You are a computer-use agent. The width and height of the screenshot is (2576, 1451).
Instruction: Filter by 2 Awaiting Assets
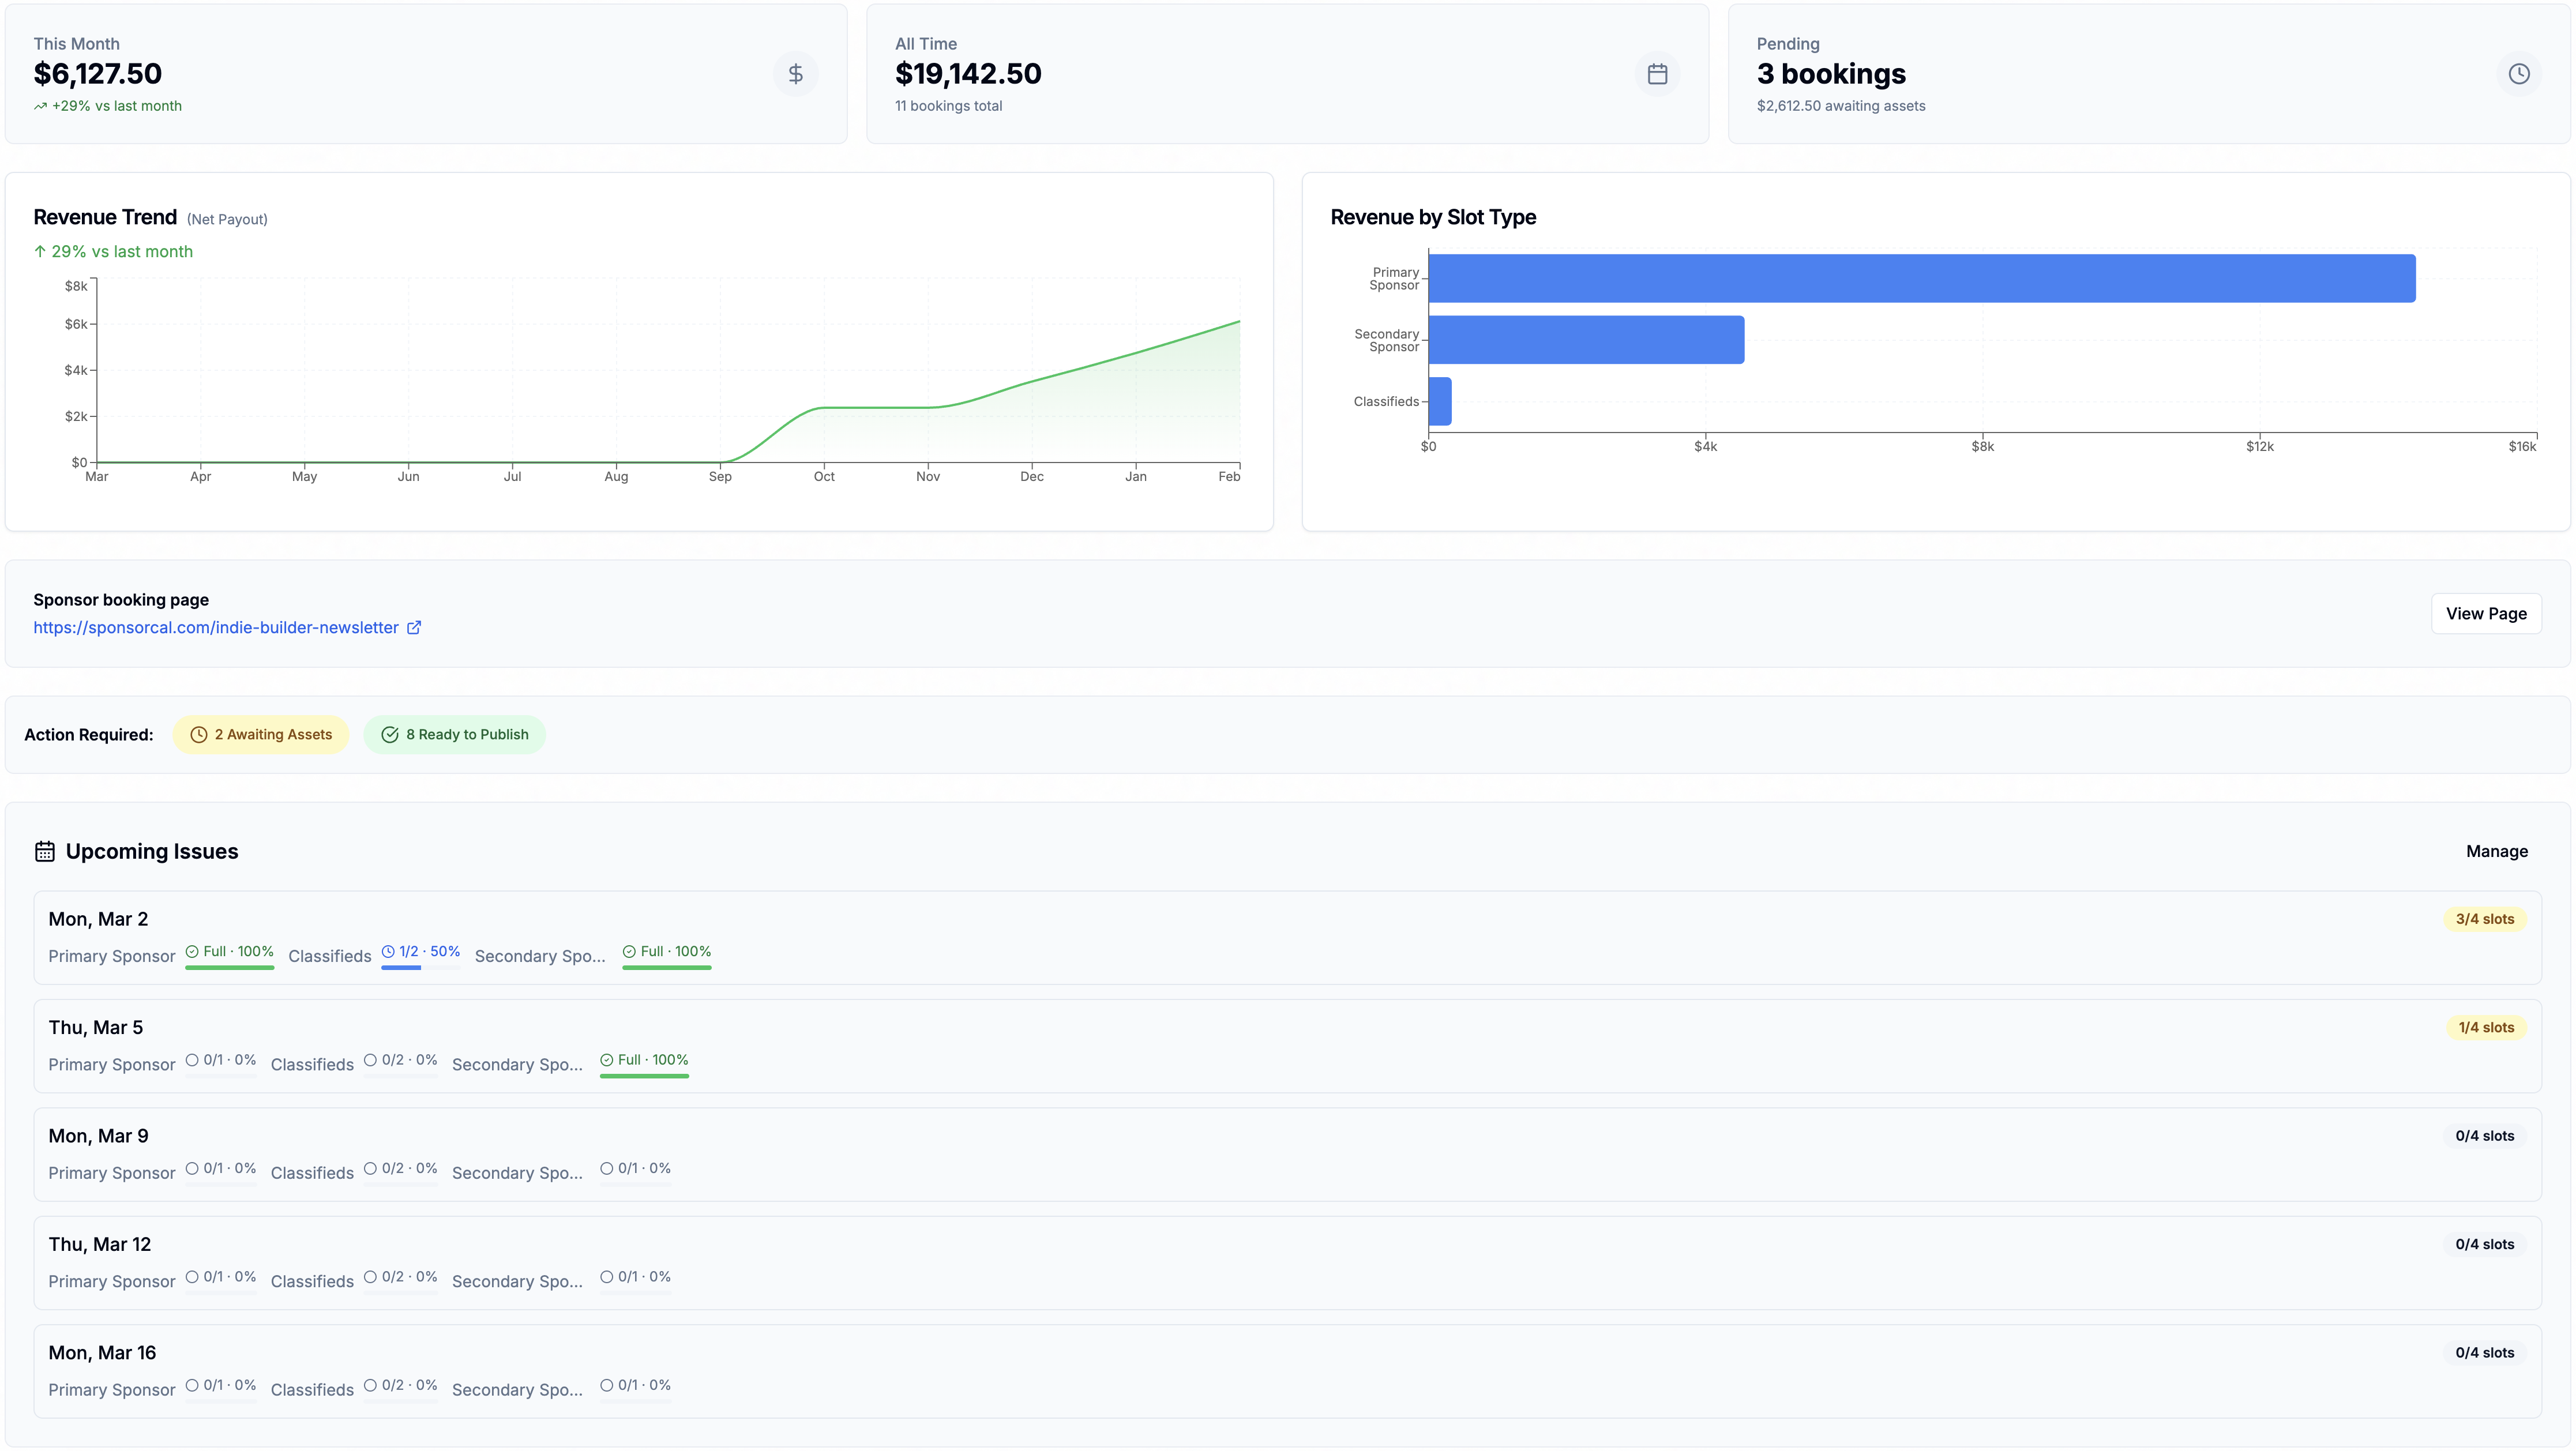tap(261, 735)
